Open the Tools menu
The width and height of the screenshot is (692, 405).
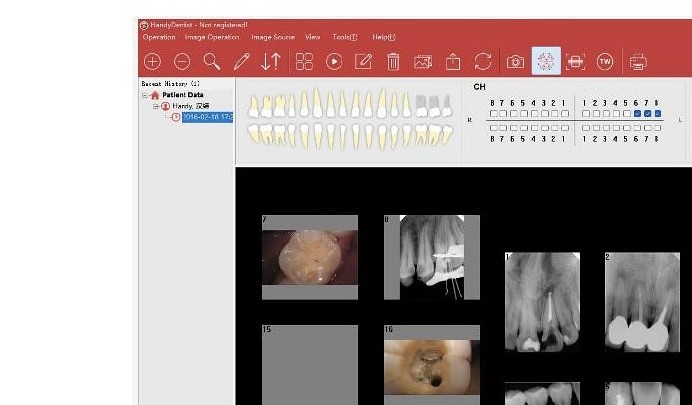(x=345, y=38)
